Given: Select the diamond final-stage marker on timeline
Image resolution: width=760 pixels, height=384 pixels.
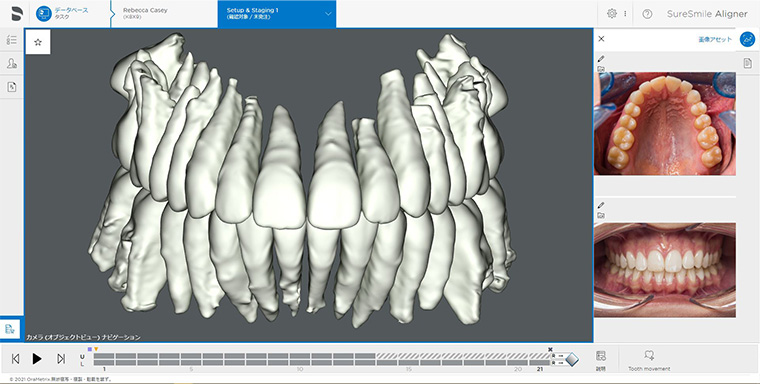Looking at the screenshot, I should pos(572,359).
